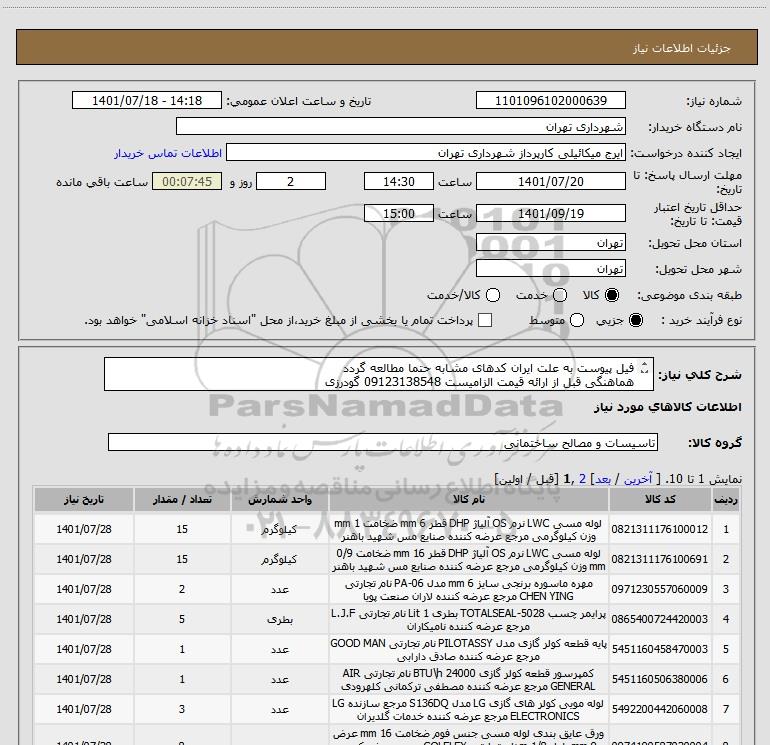This screenshot has height=745, width=770.
Task: Select item code 0971230557060009
Action: tap(660, 589)
